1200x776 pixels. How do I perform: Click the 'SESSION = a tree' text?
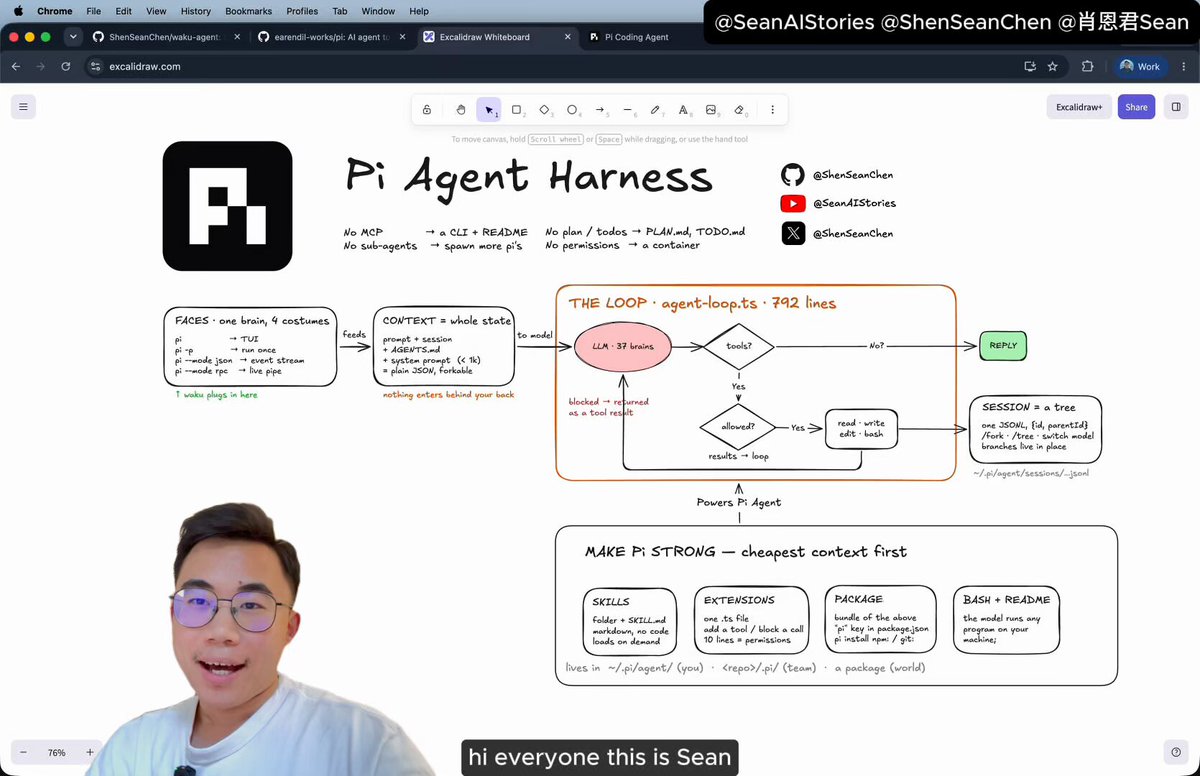pos(1029,408)
